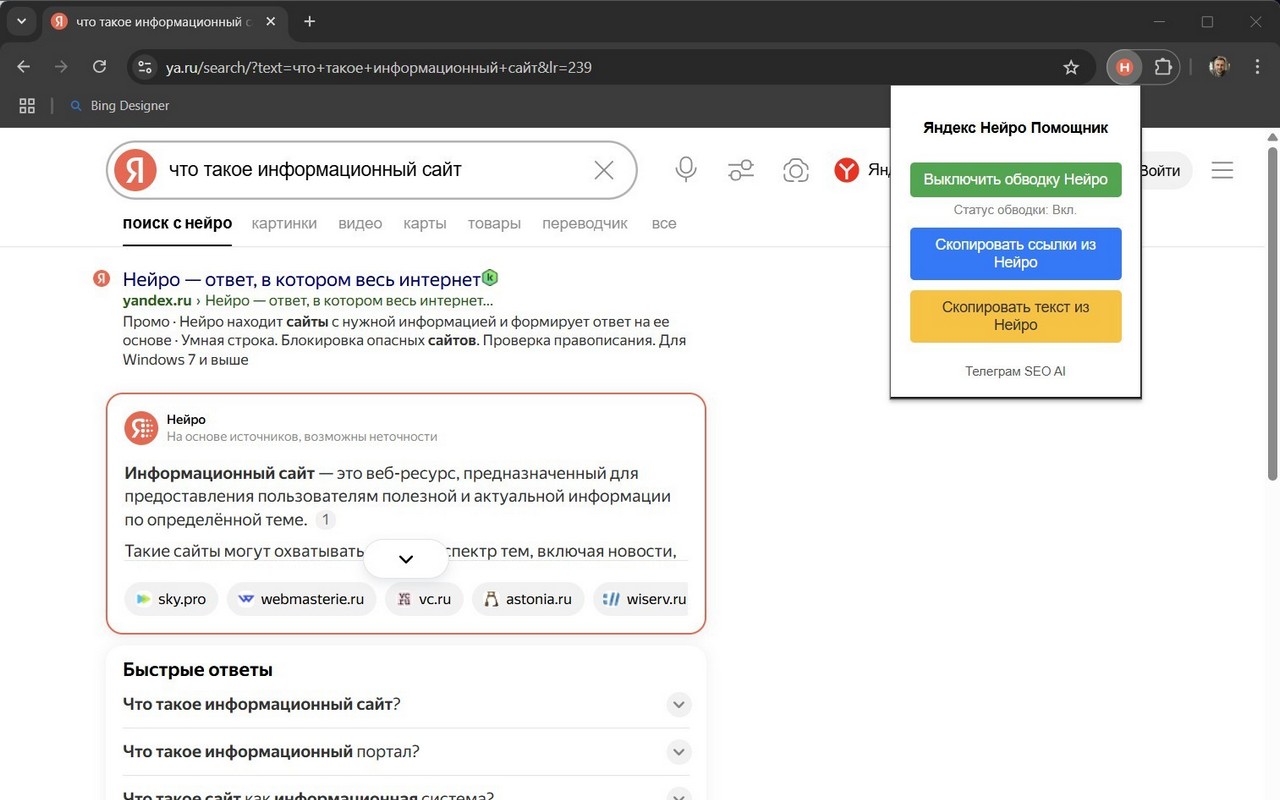This screenshot has height=800, width=1280.
Task: Click the Neuro avatar icon in answer card
Action: click(x=141, y=428)
